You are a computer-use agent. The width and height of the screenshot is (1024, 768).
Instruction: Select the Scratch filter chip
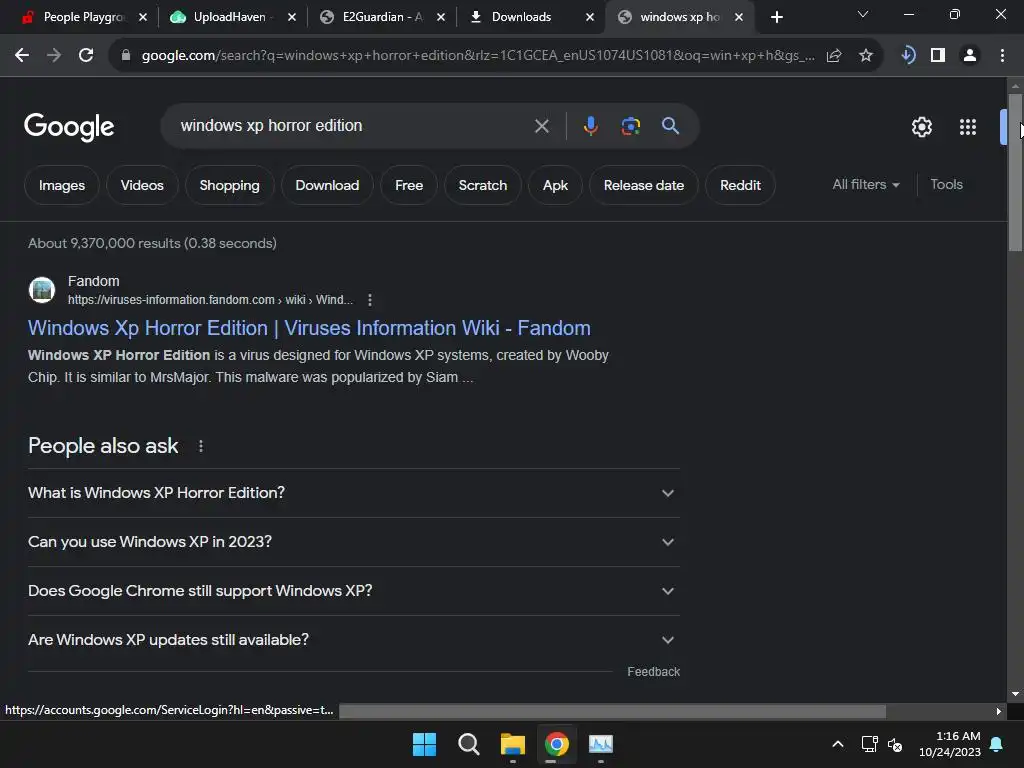[x=483, y=185]
